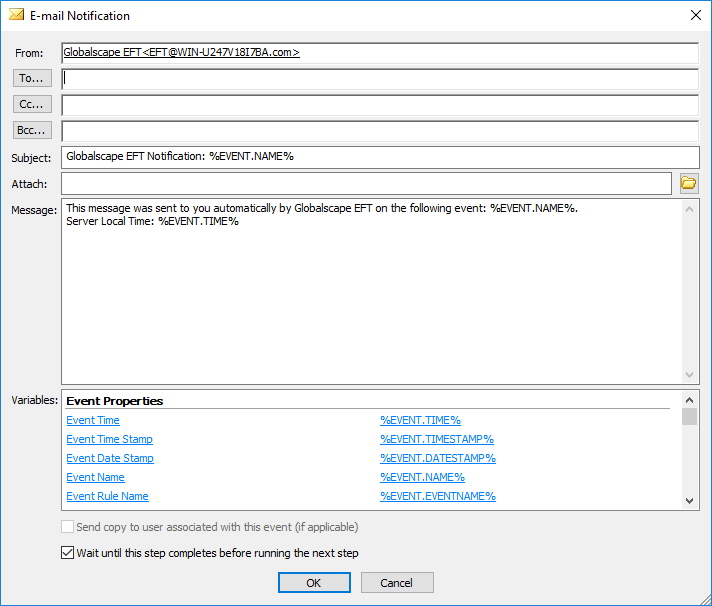712x606 pixels.
Task: Open the To... recipients picker
Action: pos(32,78)
